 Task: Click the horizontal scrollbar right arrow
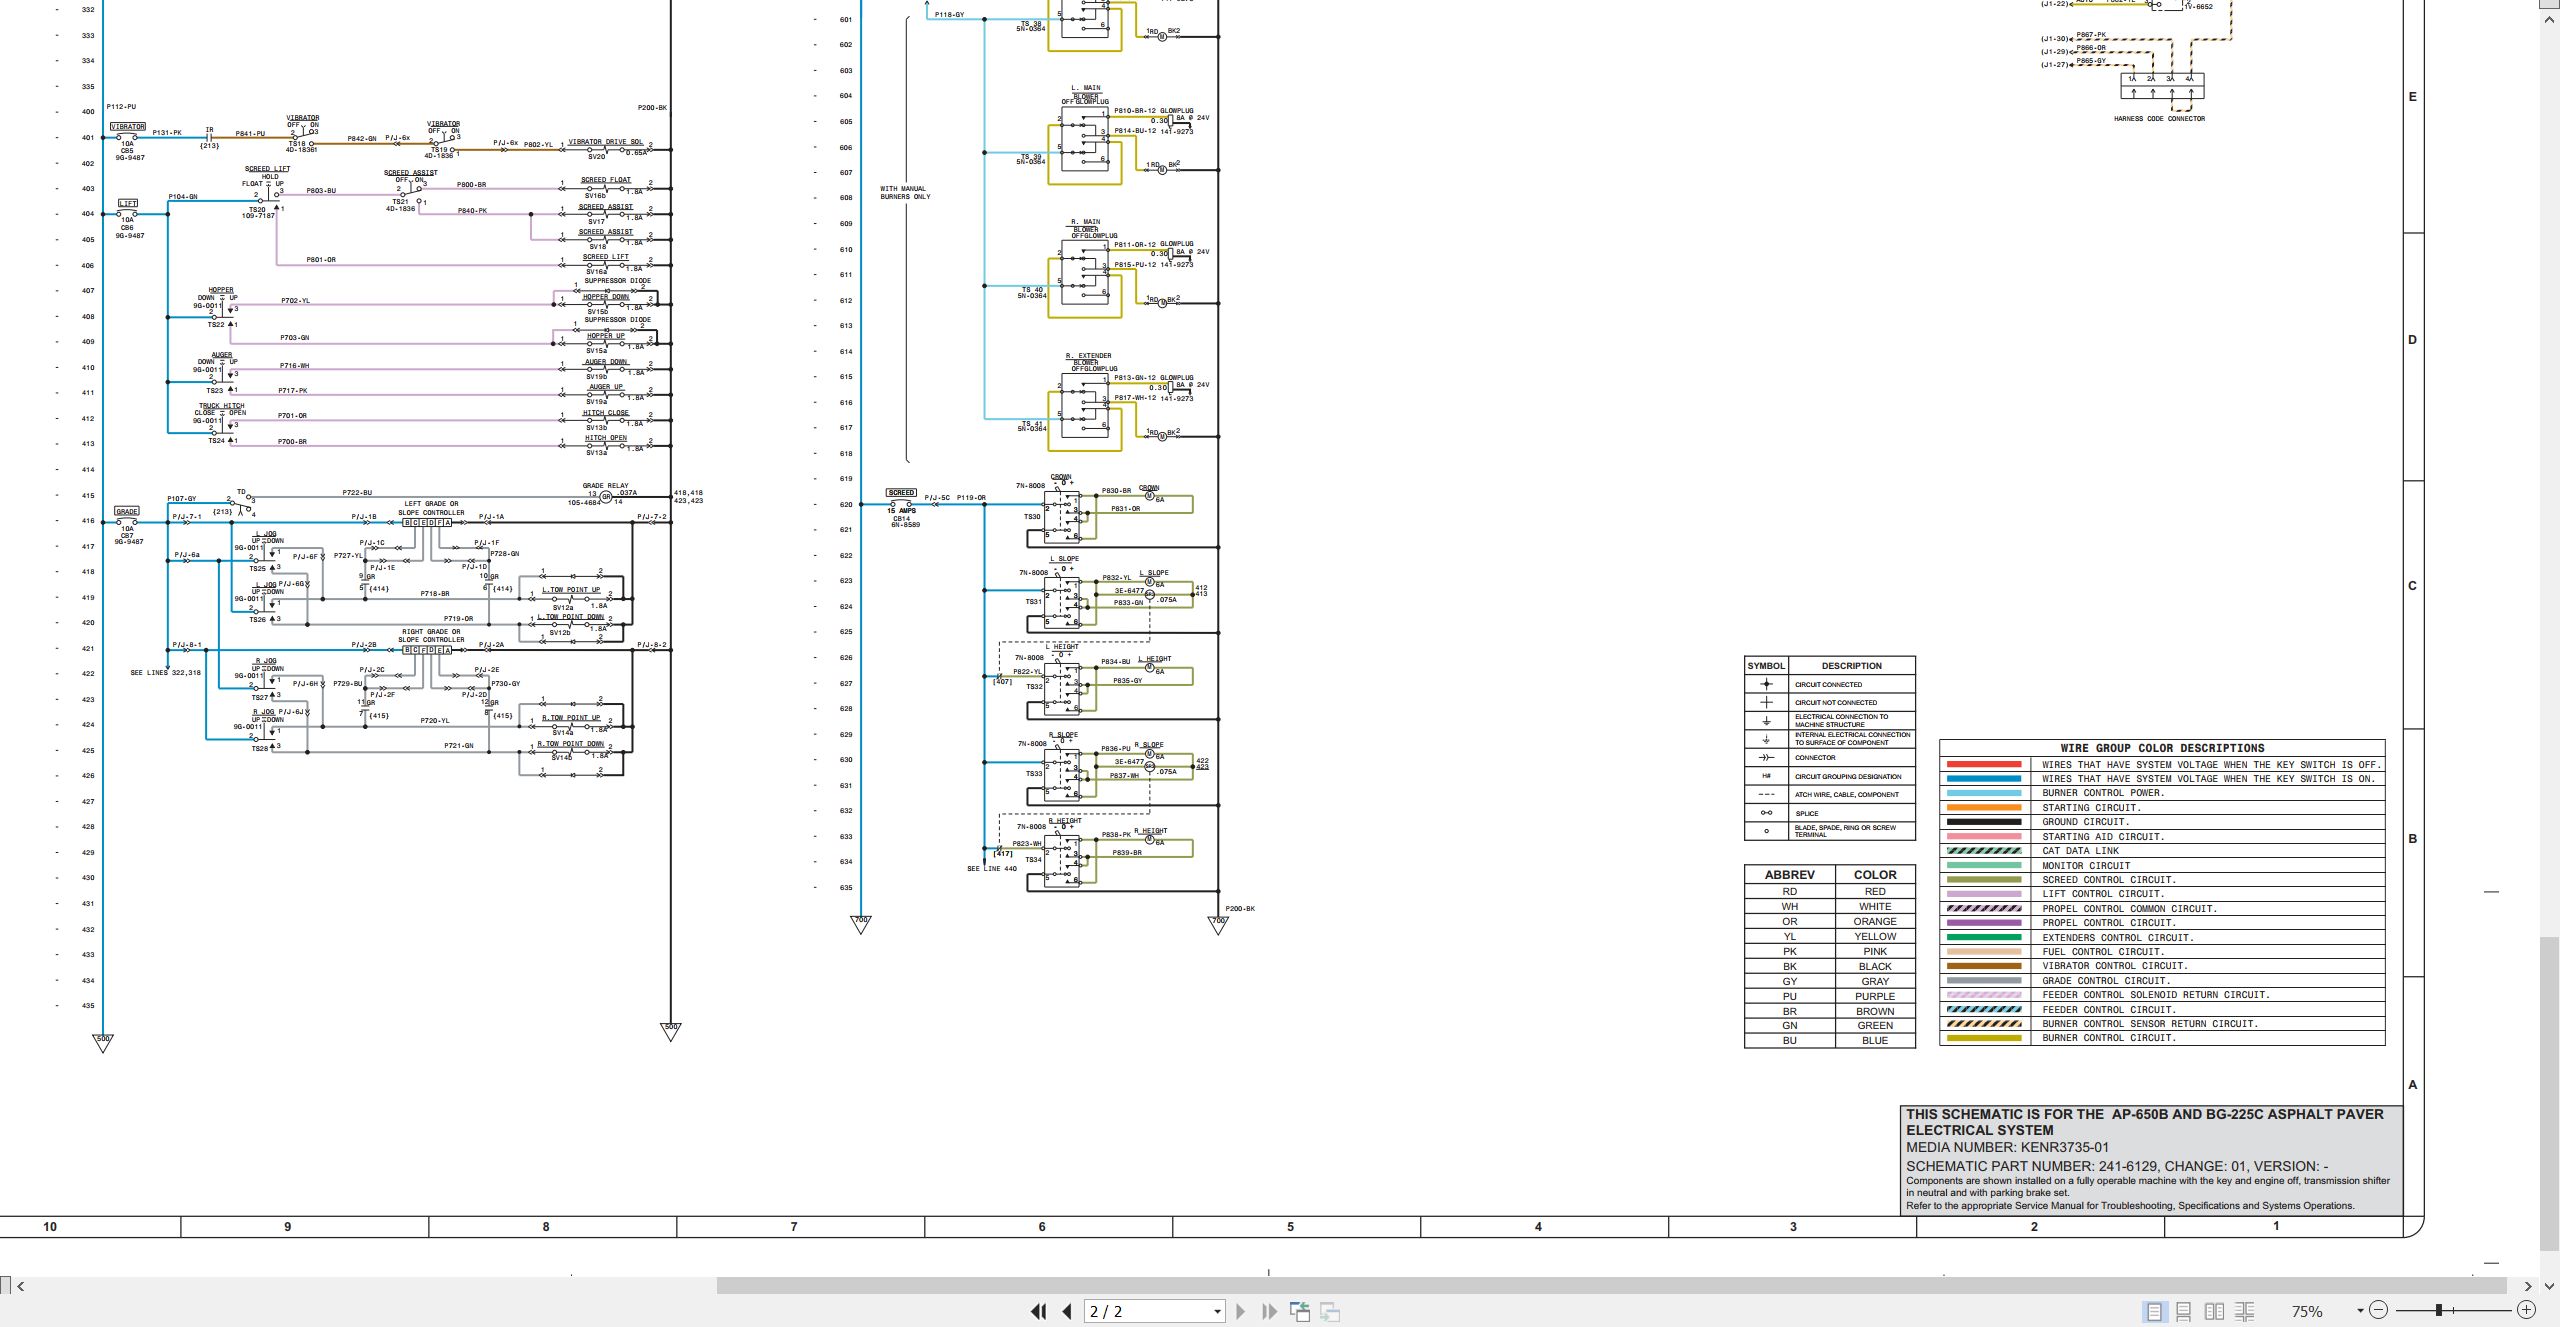click(x=2528, y=1286)
